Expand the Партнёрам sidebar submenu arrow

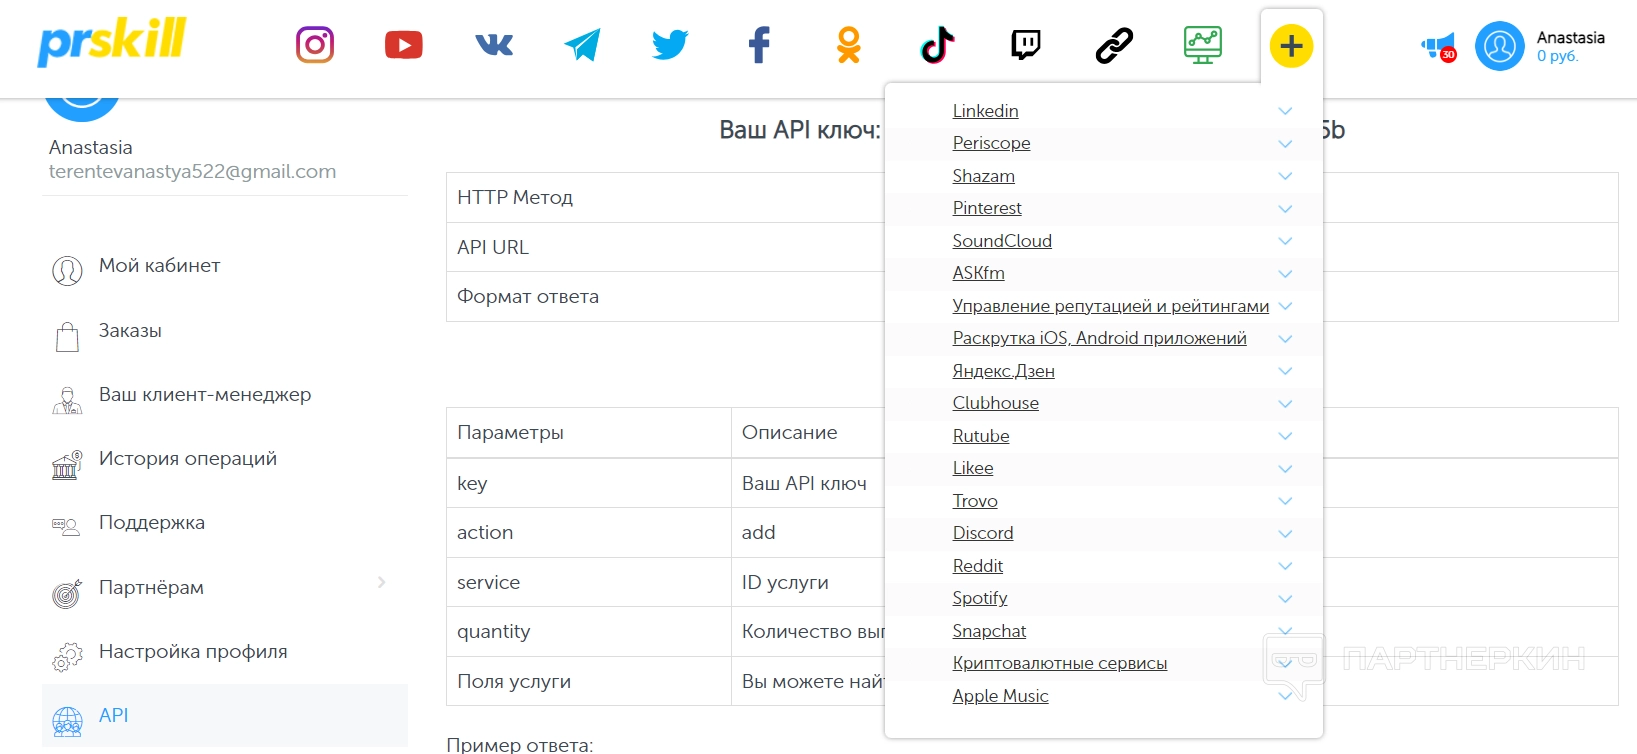381,582
